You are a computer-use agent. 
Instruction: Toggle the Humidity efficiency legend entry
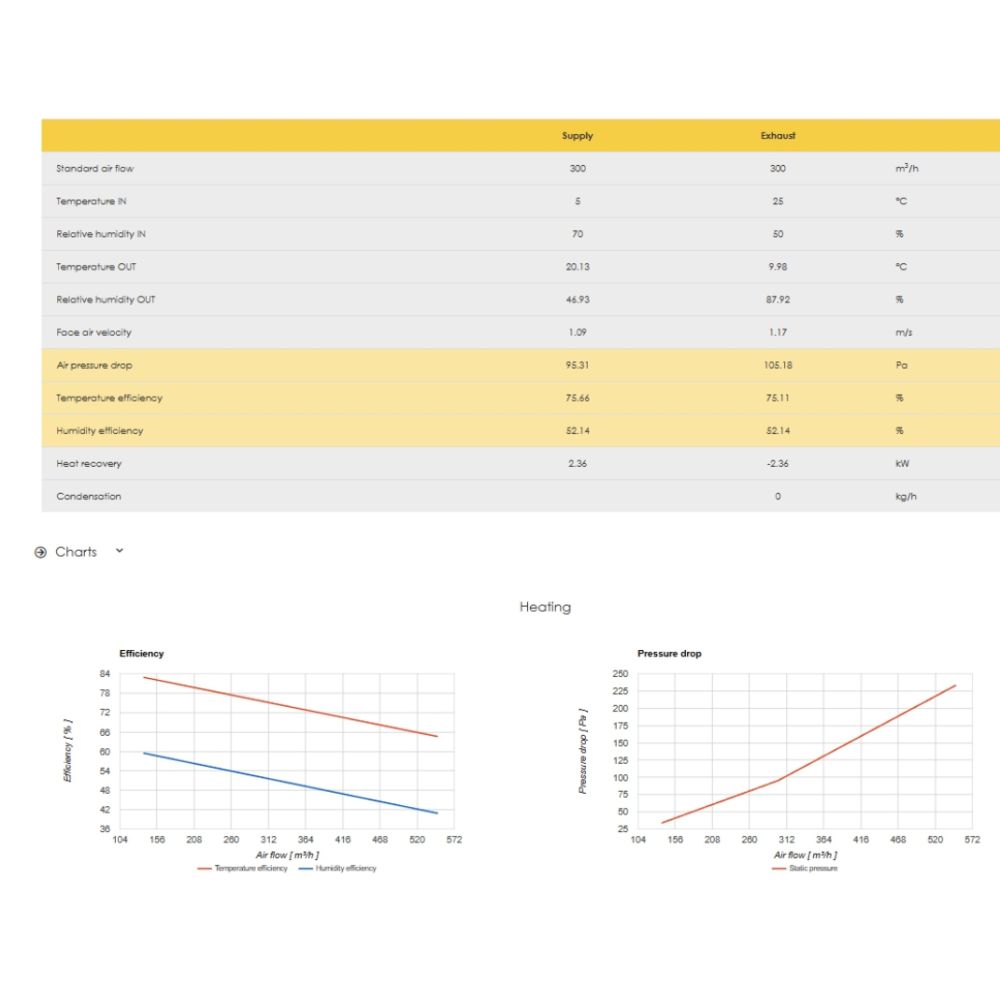(x=346, y=868)
